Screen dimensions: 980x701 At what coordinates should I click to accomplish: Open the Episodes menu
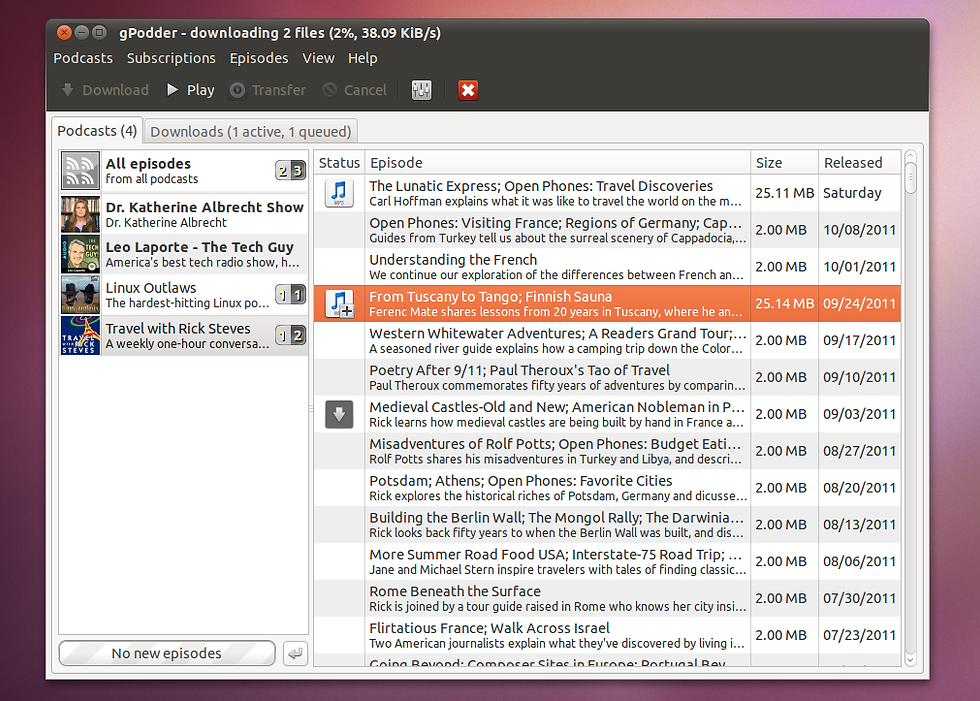[x=259, y=58]
